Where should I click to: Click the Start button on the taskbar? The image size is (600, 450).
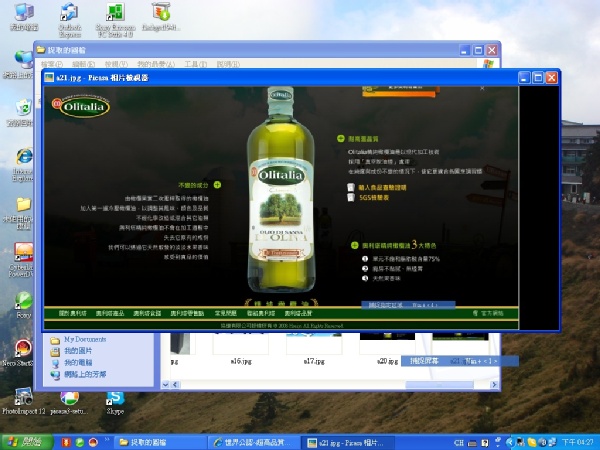point(26,442)
